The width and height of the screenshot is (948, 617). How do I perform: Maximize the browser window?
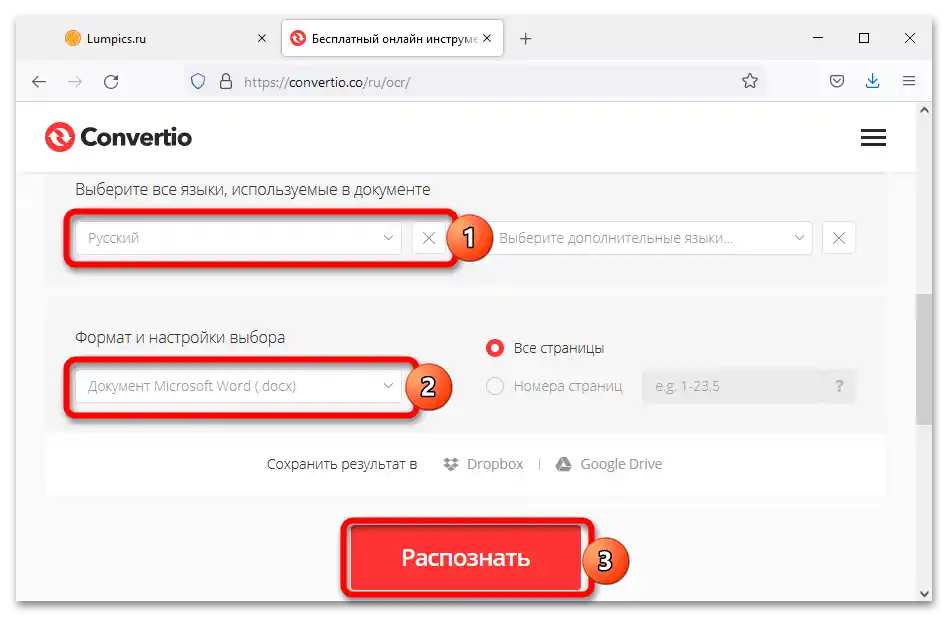(864, 38)
